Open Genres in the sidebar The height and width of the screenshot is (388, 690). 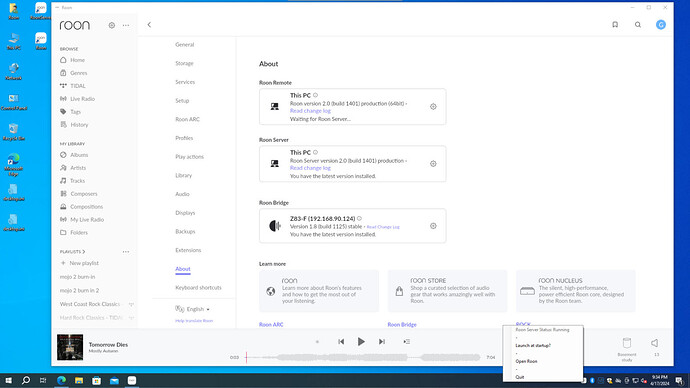[x=79, y=73]
